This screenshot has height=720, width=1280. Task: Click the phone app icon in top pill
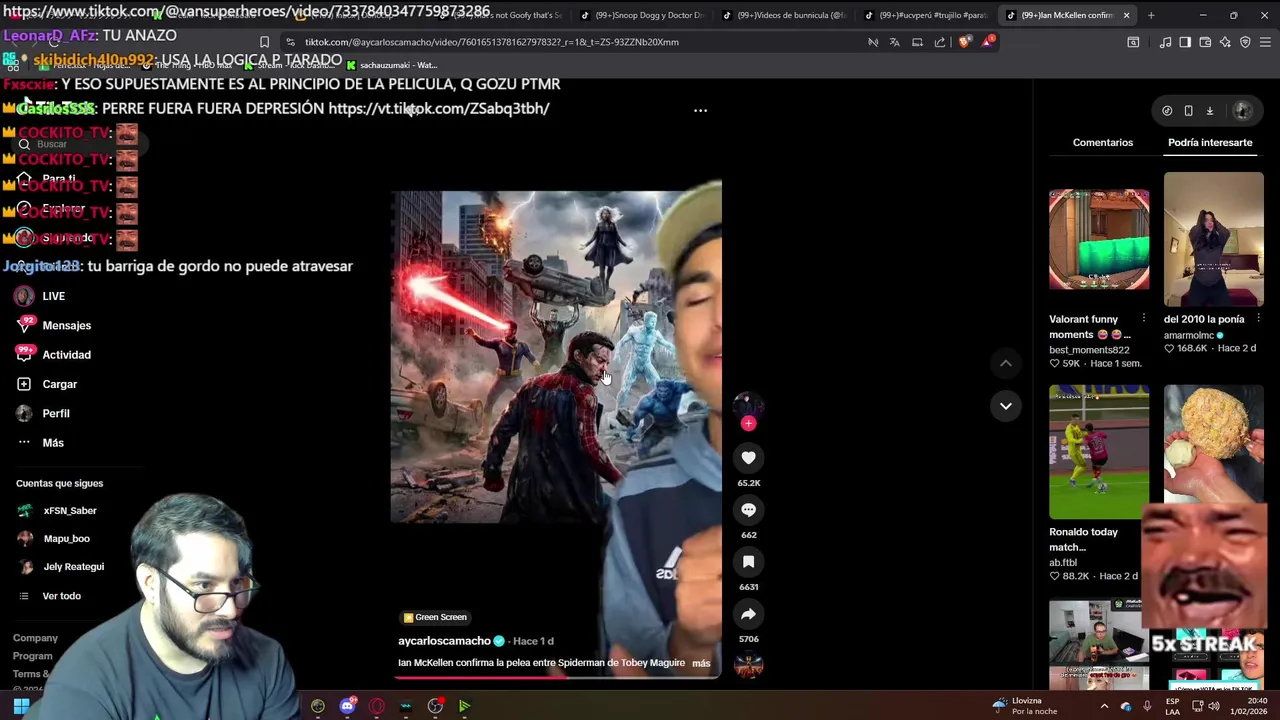coord(1188,111)
